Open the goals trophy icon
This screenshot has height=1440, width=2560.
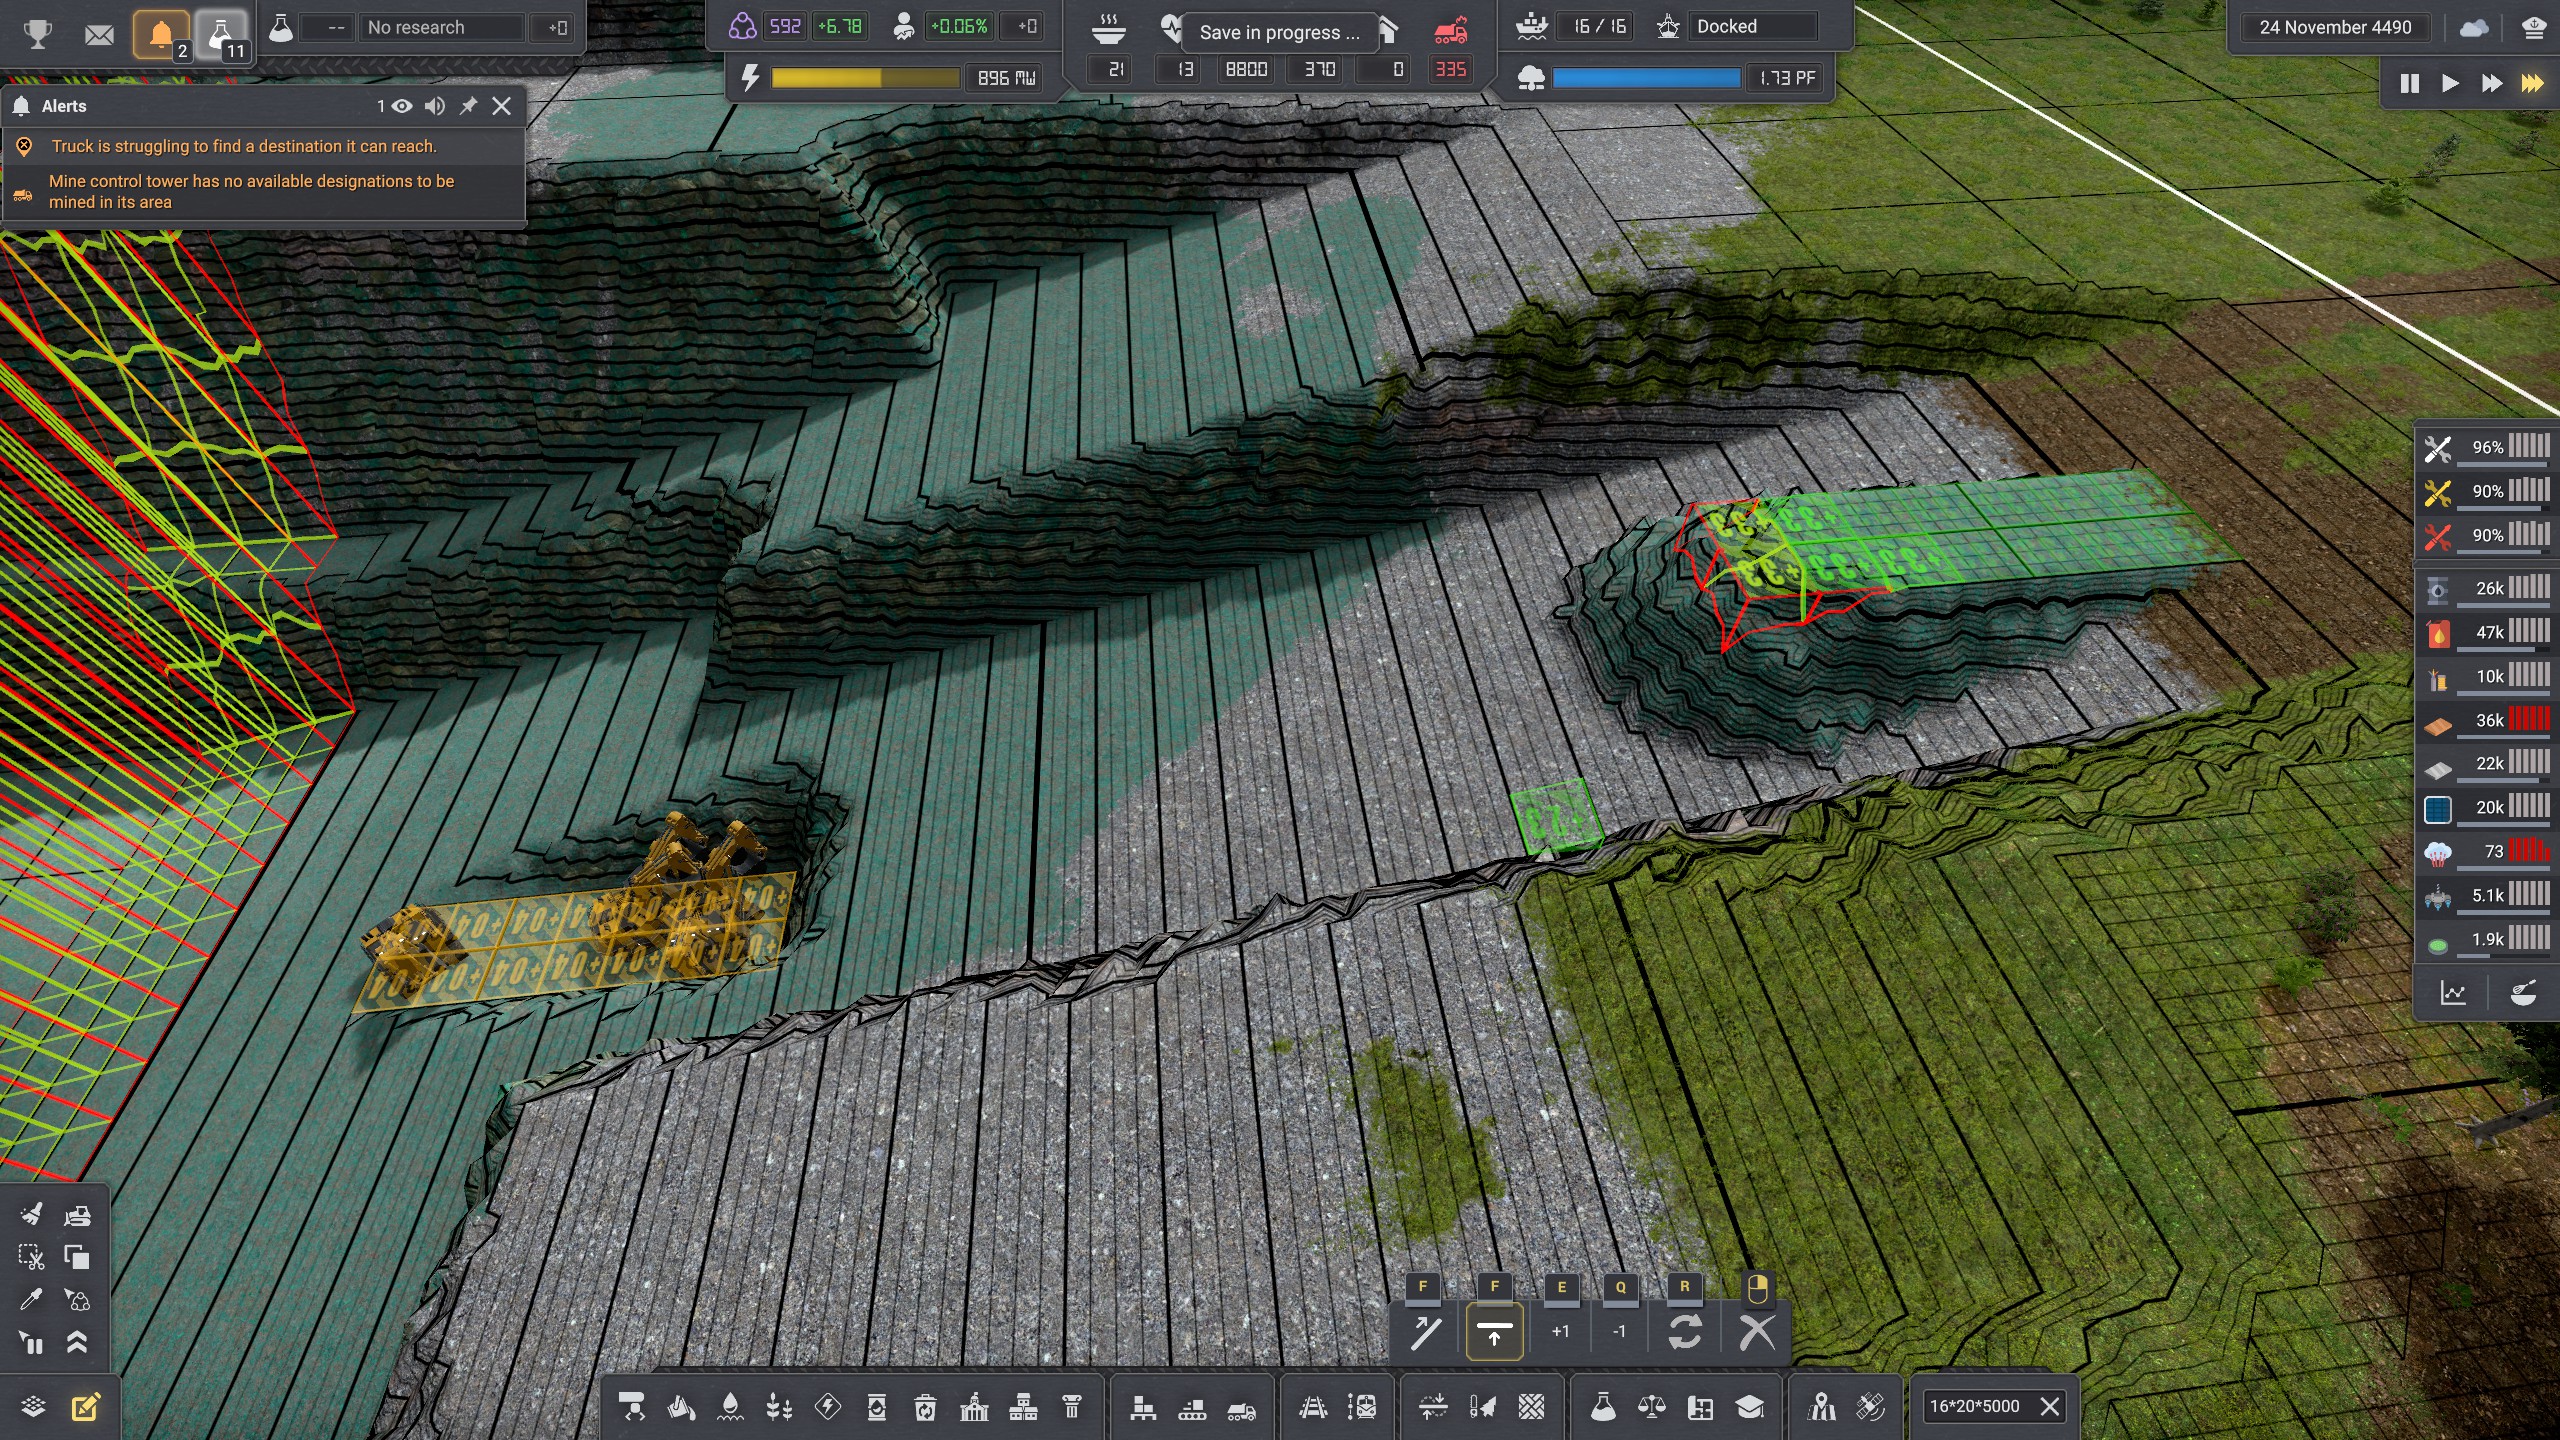38,34
